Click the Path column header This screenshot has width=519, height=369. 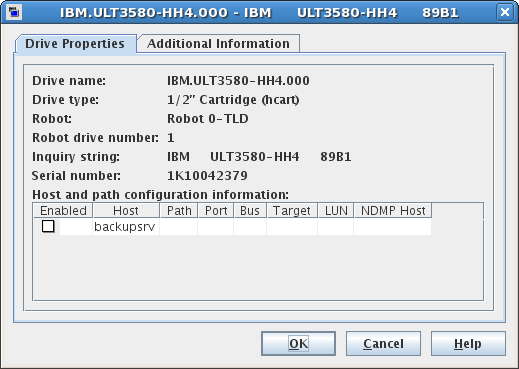pyautogui.click(x=179, y=211)
